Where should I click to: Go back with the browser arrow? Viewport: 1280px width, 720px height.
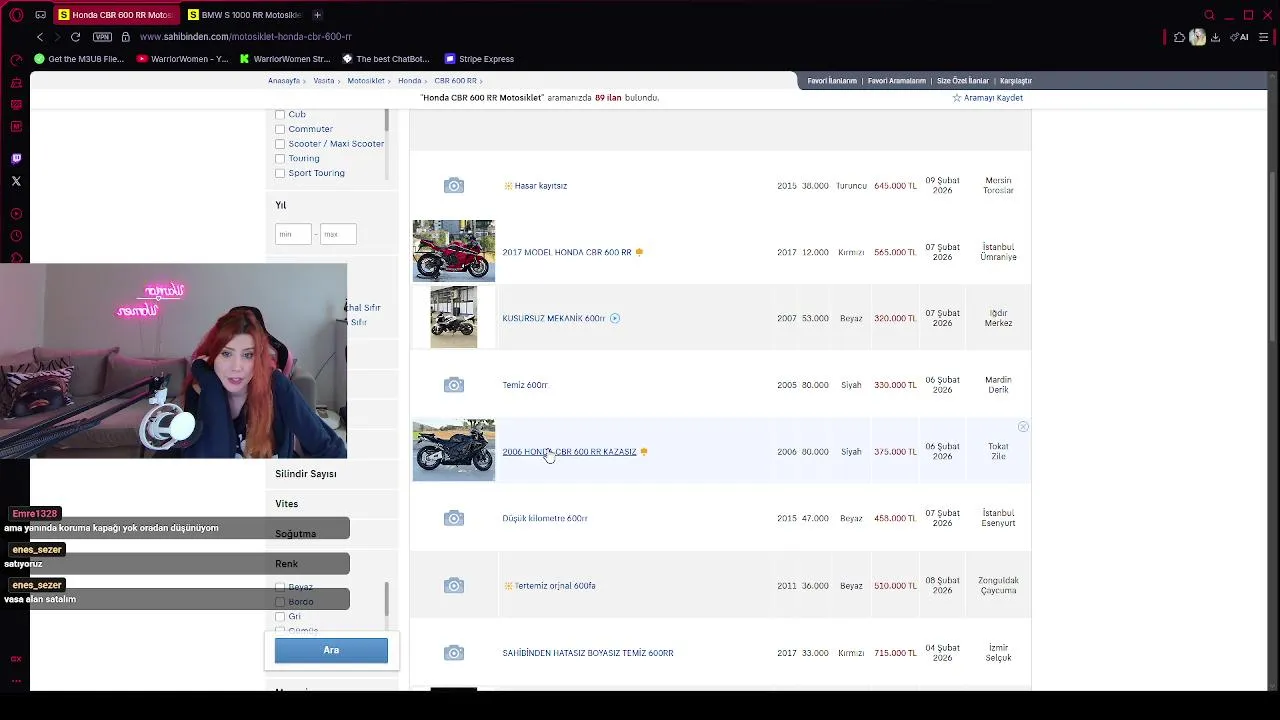pos(40,37)
